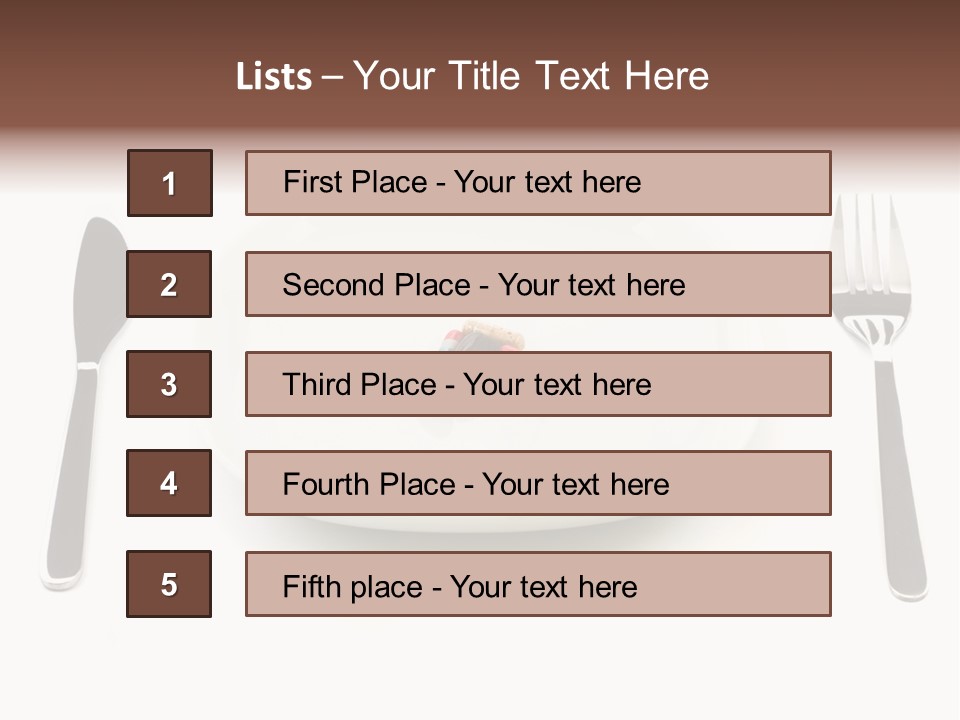Click the empty white area below the list
This screenshot has height=720, width=960.
pyautogui.click(x=480, y=670)
